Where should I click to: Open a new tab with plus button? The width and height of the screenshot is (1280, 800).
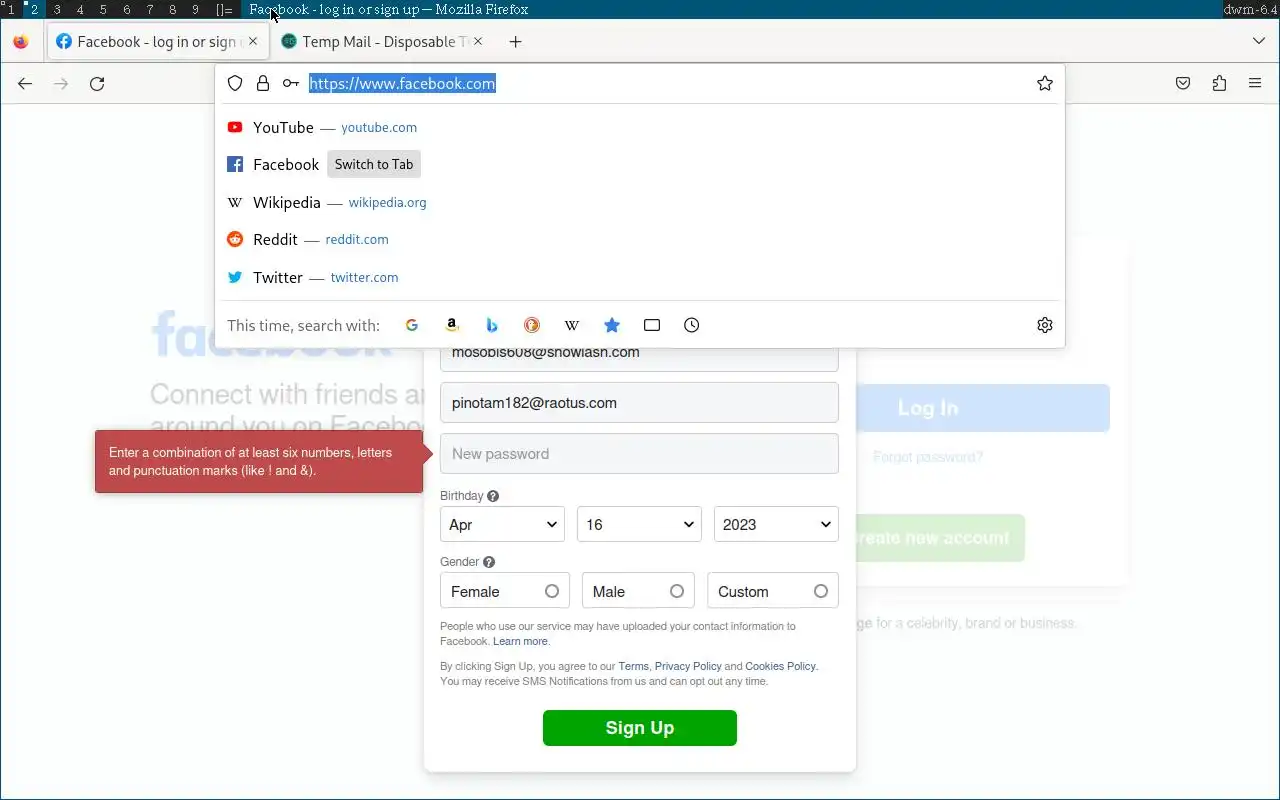pos(515,42)
